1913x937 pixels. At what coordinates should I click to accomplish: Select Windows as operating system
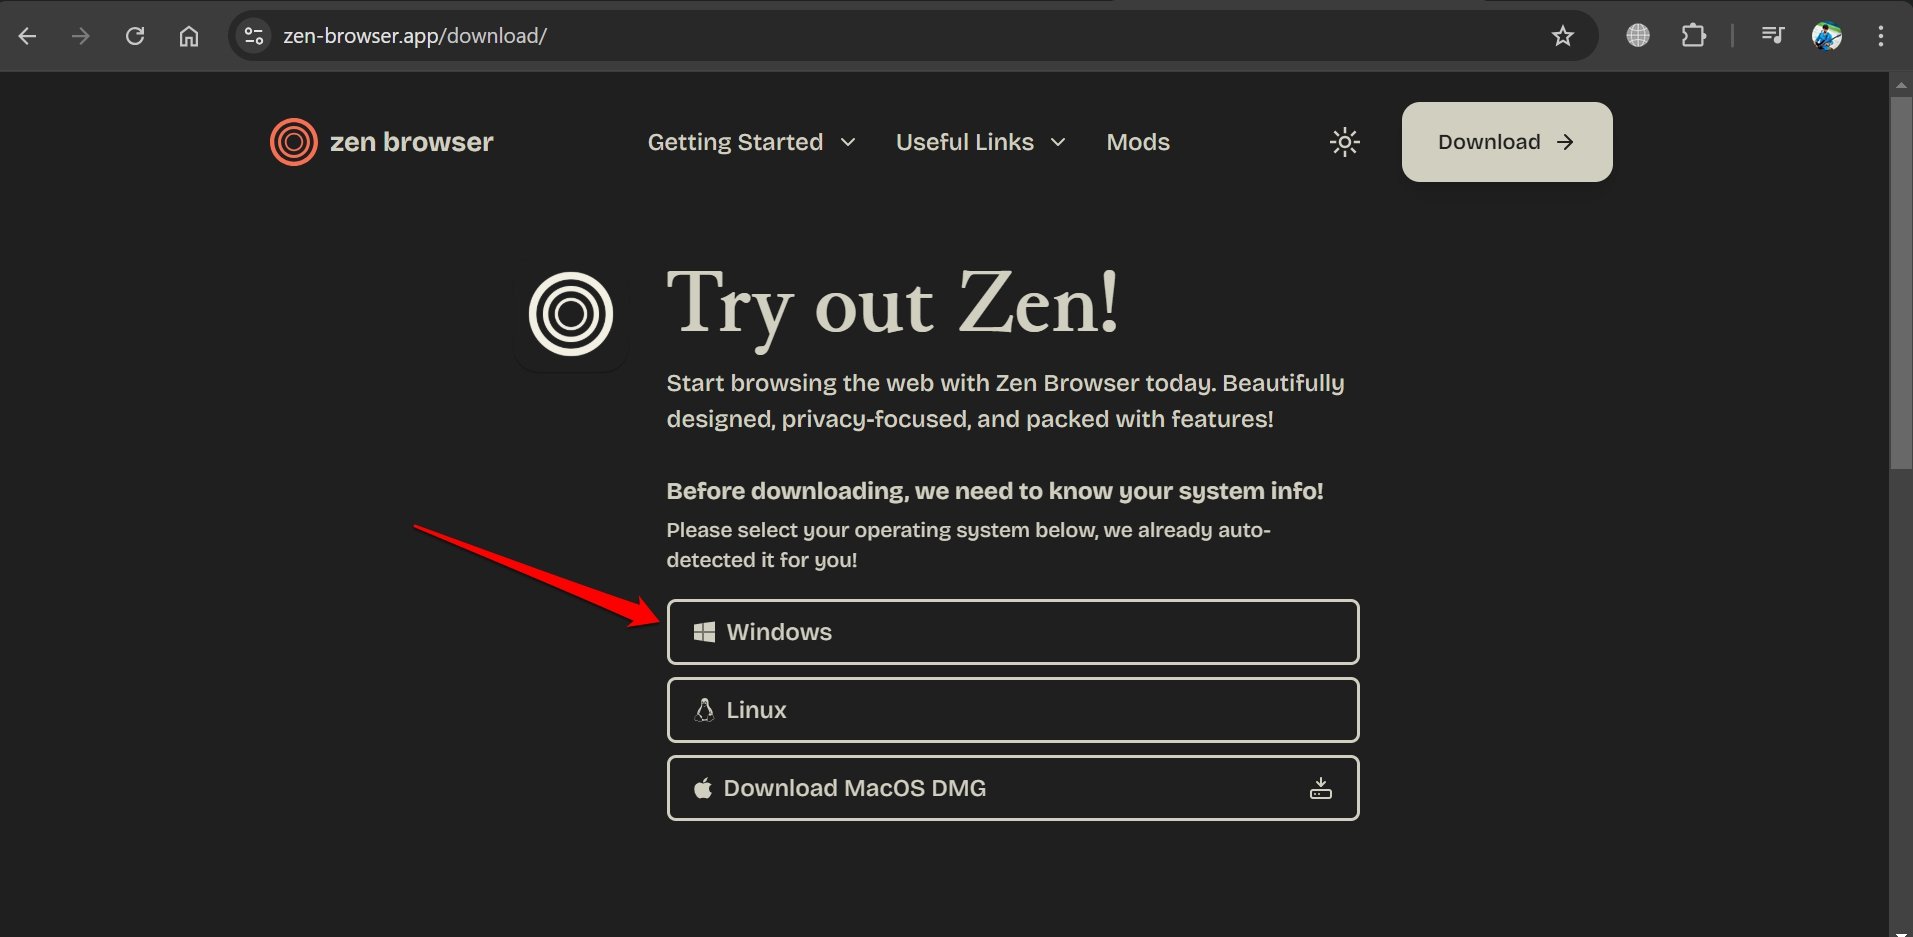1013,632
